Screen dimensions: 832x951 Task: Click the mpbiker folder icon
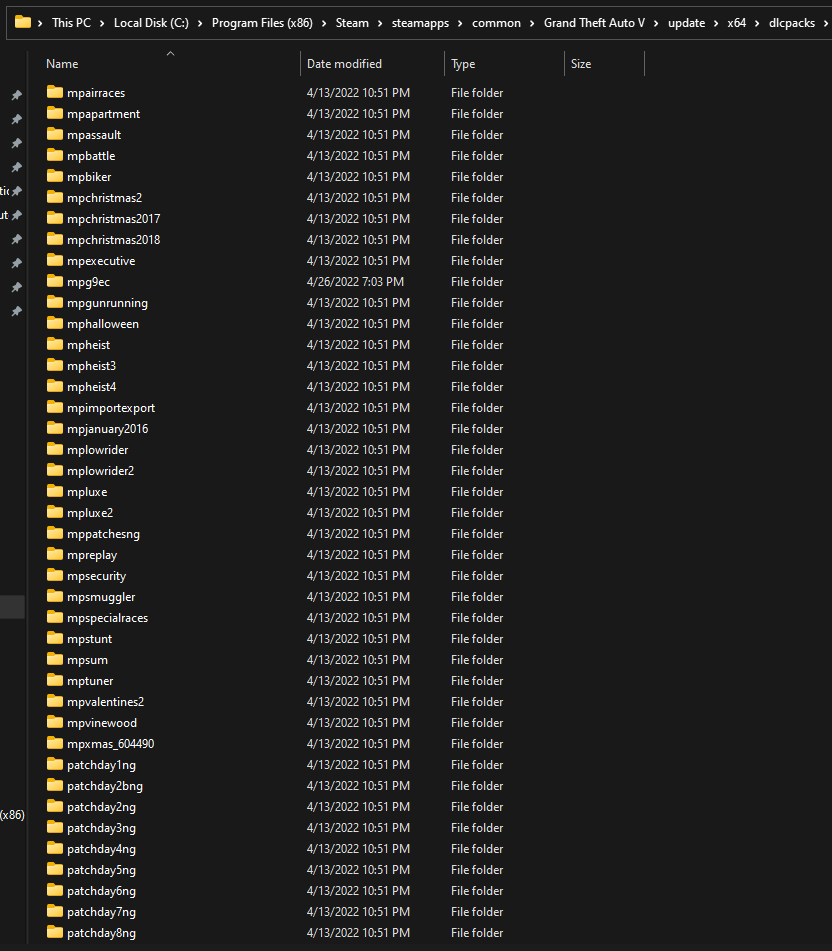(55, 176)
